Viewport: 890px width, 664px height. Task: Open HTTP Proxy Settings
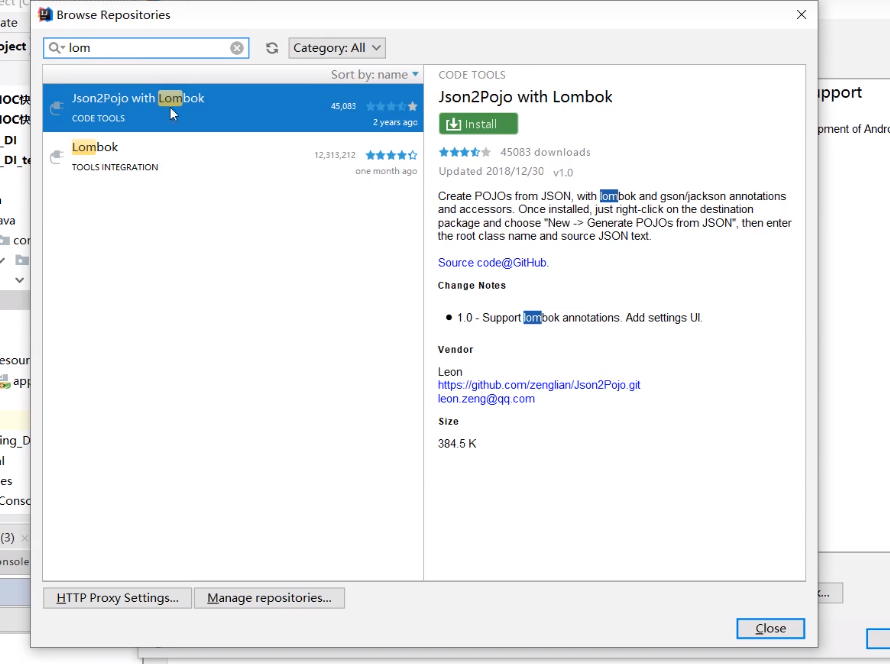(117, 598)
